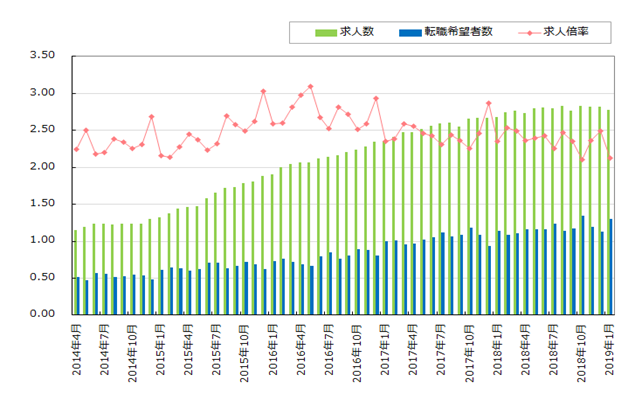
Task: Click the 3.00 y-axis value
Action: [42, 93]
